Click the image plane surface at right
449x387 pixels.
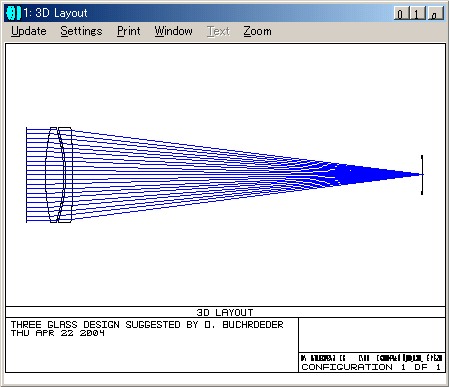[x=422, y=175]
